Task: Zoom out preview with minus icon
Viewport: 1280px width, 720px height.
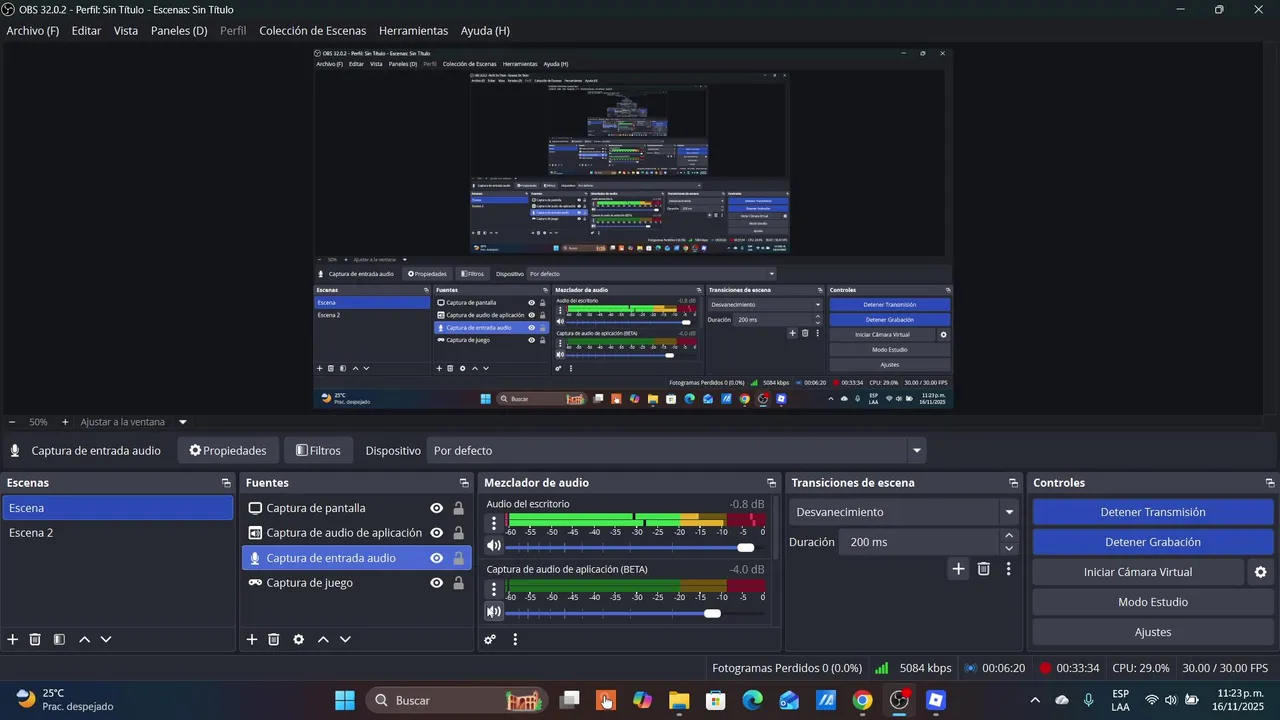Action: click(12, 422)
